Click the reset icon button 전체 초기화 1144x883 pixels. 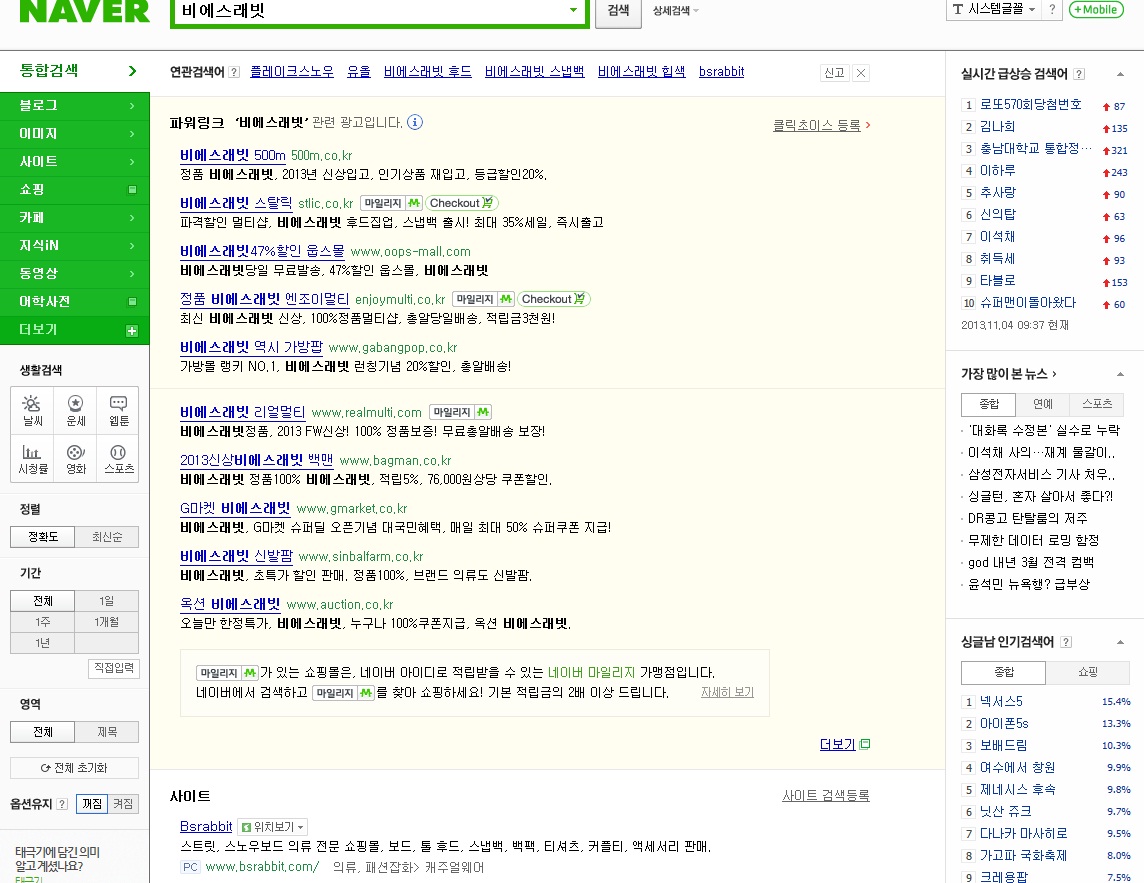click(x=74, y=768)
